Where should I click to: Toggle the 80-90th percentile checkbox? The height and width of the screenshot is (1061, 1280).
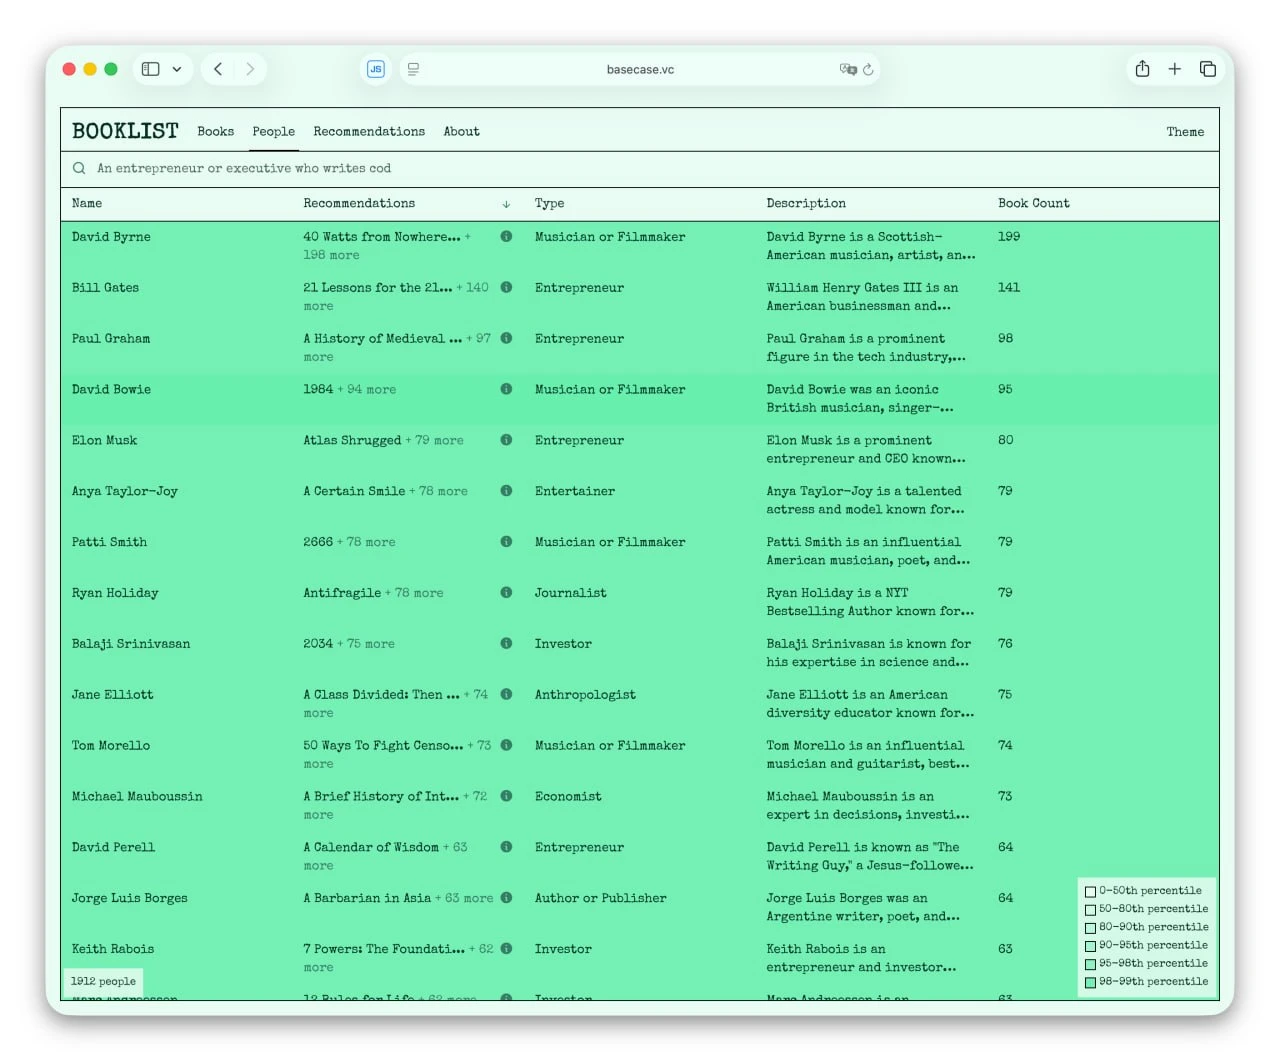click(1091, 928)
